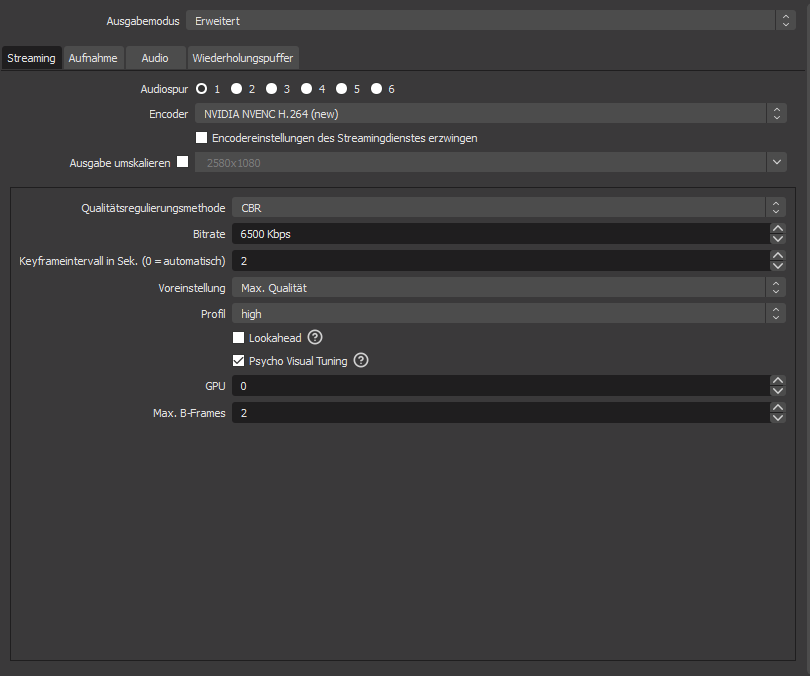Switch to the Aufnahme tab
The height and width of the screenshot is (676, 810).
click(93, 58)
